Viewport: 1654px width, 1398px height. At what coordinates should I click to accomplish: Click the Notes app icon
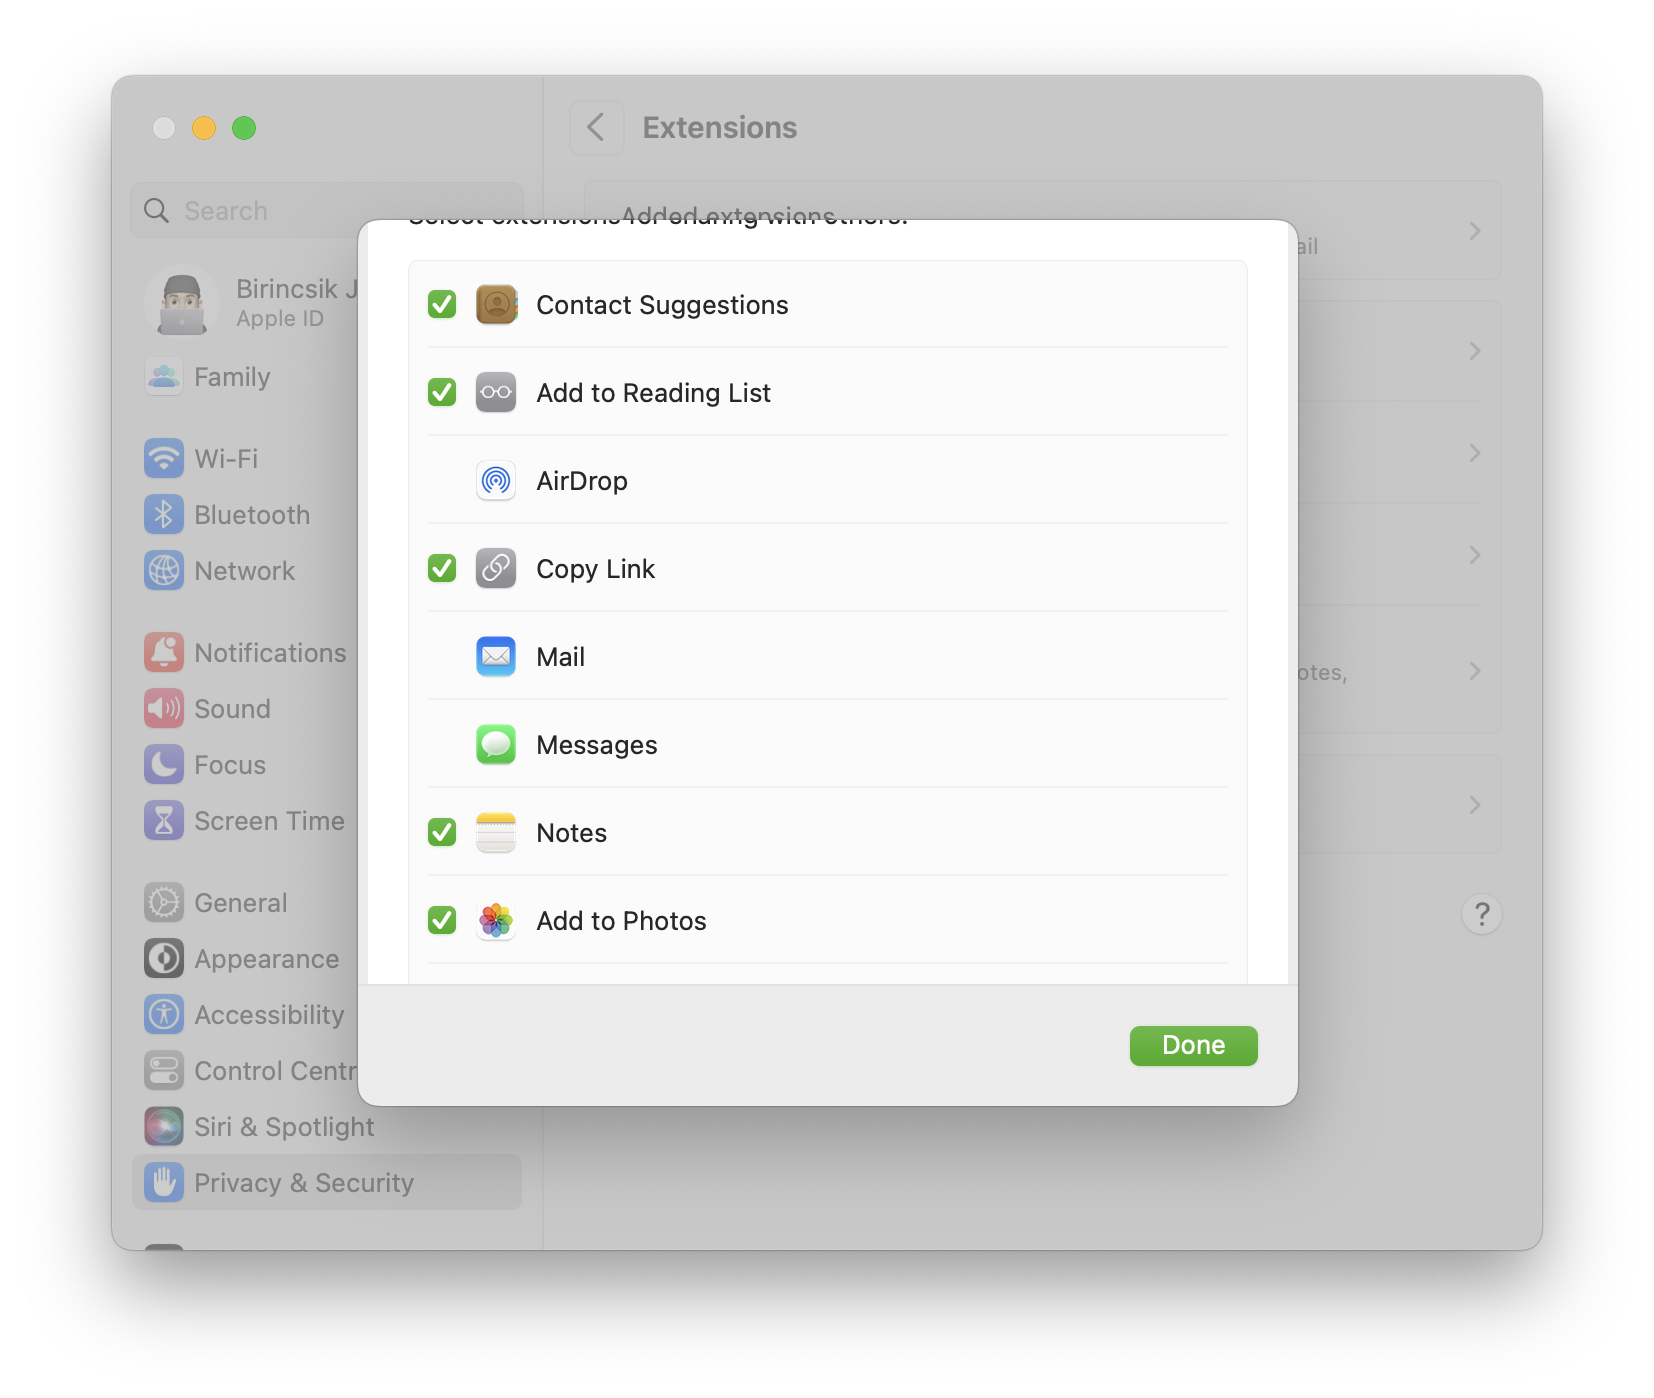tap(496, 832)
